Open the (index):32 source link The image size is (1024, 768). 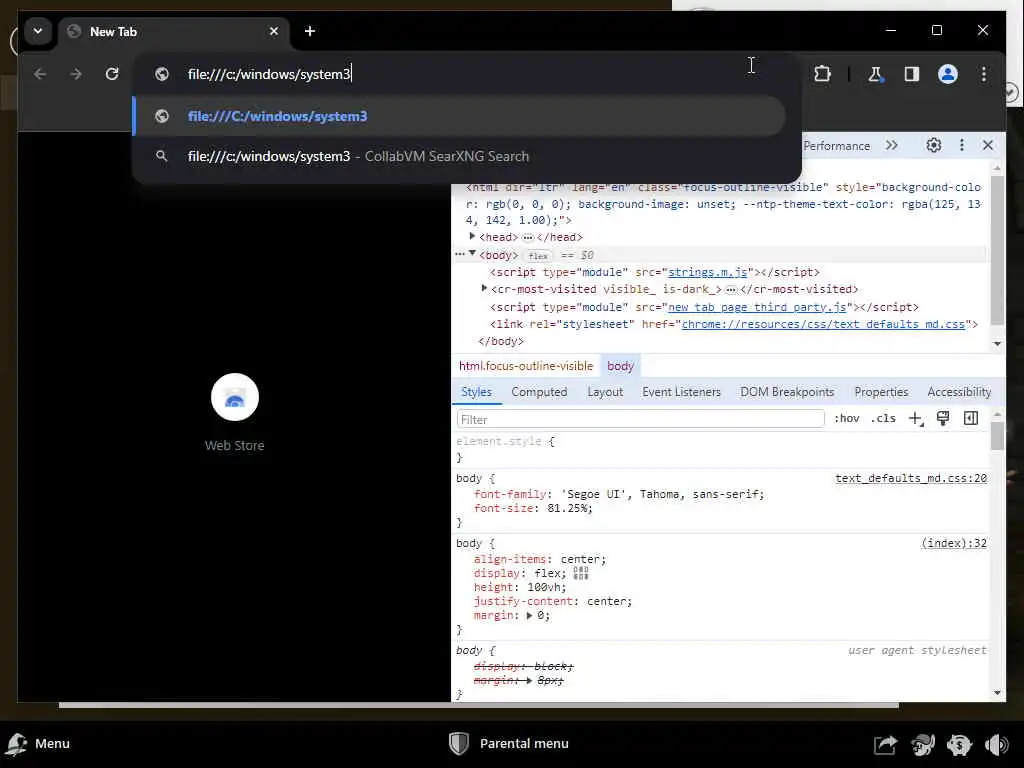(954, 543)
